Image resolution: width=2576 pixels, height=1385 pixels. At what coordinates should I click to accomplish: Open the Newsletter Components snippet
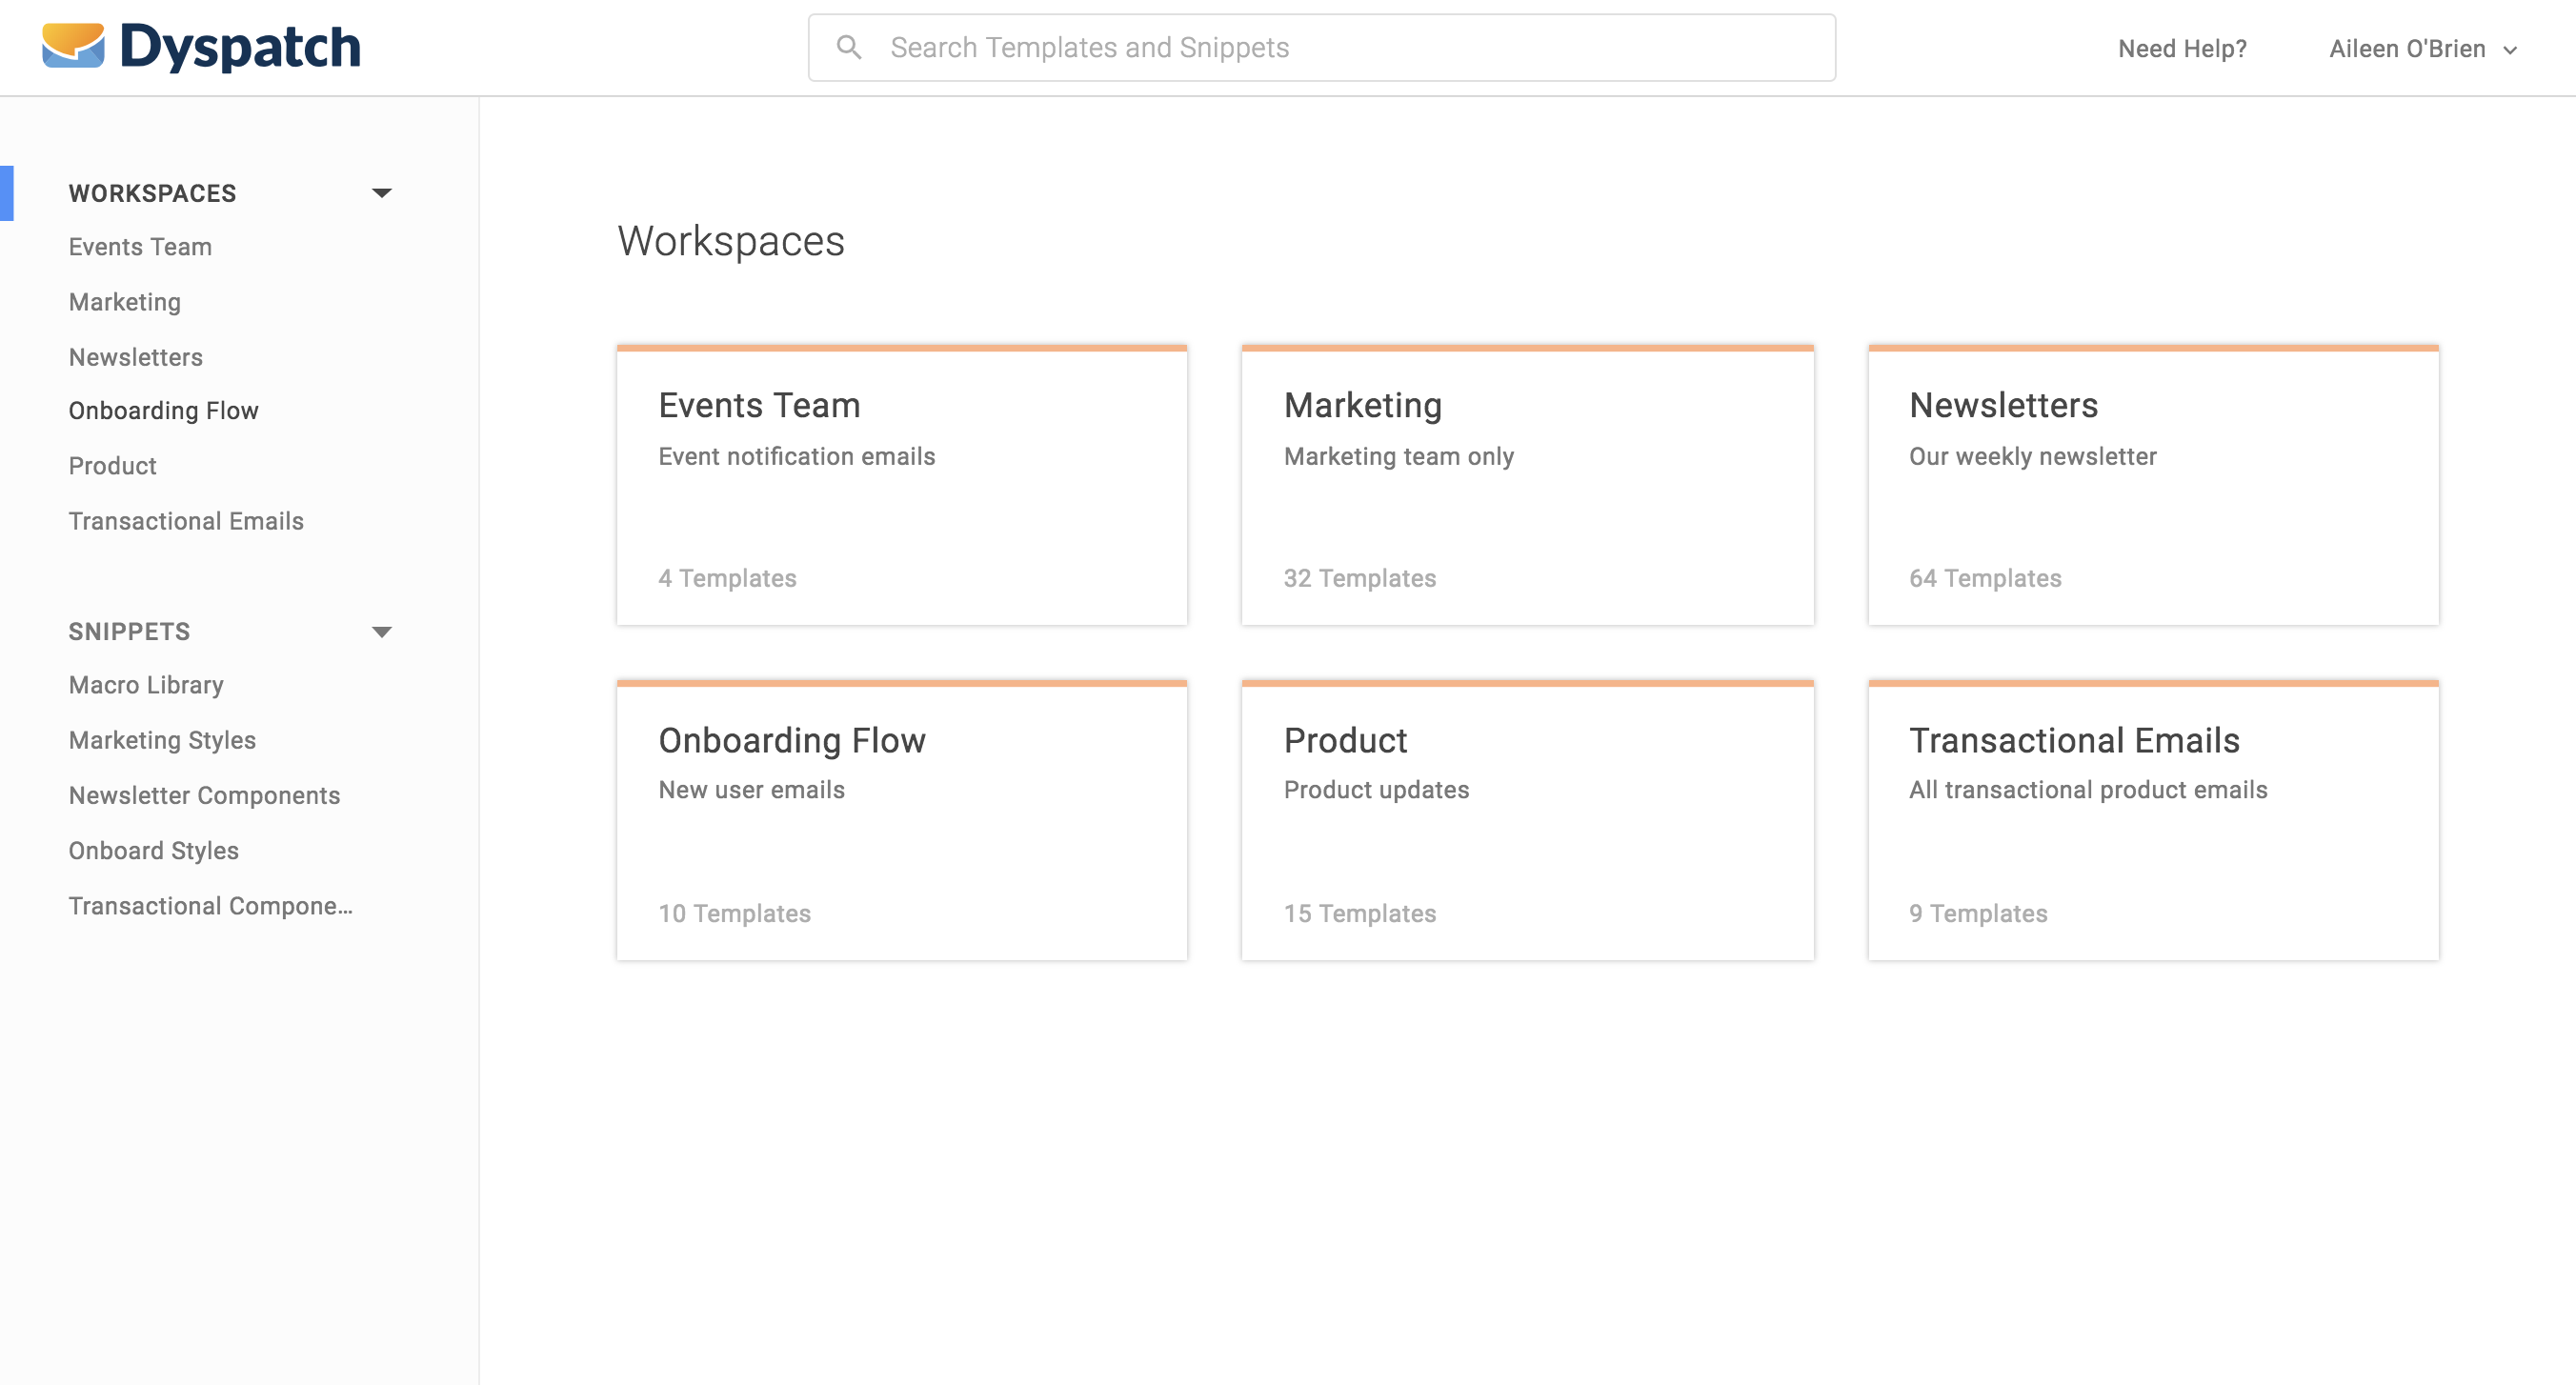click(204, 795)
